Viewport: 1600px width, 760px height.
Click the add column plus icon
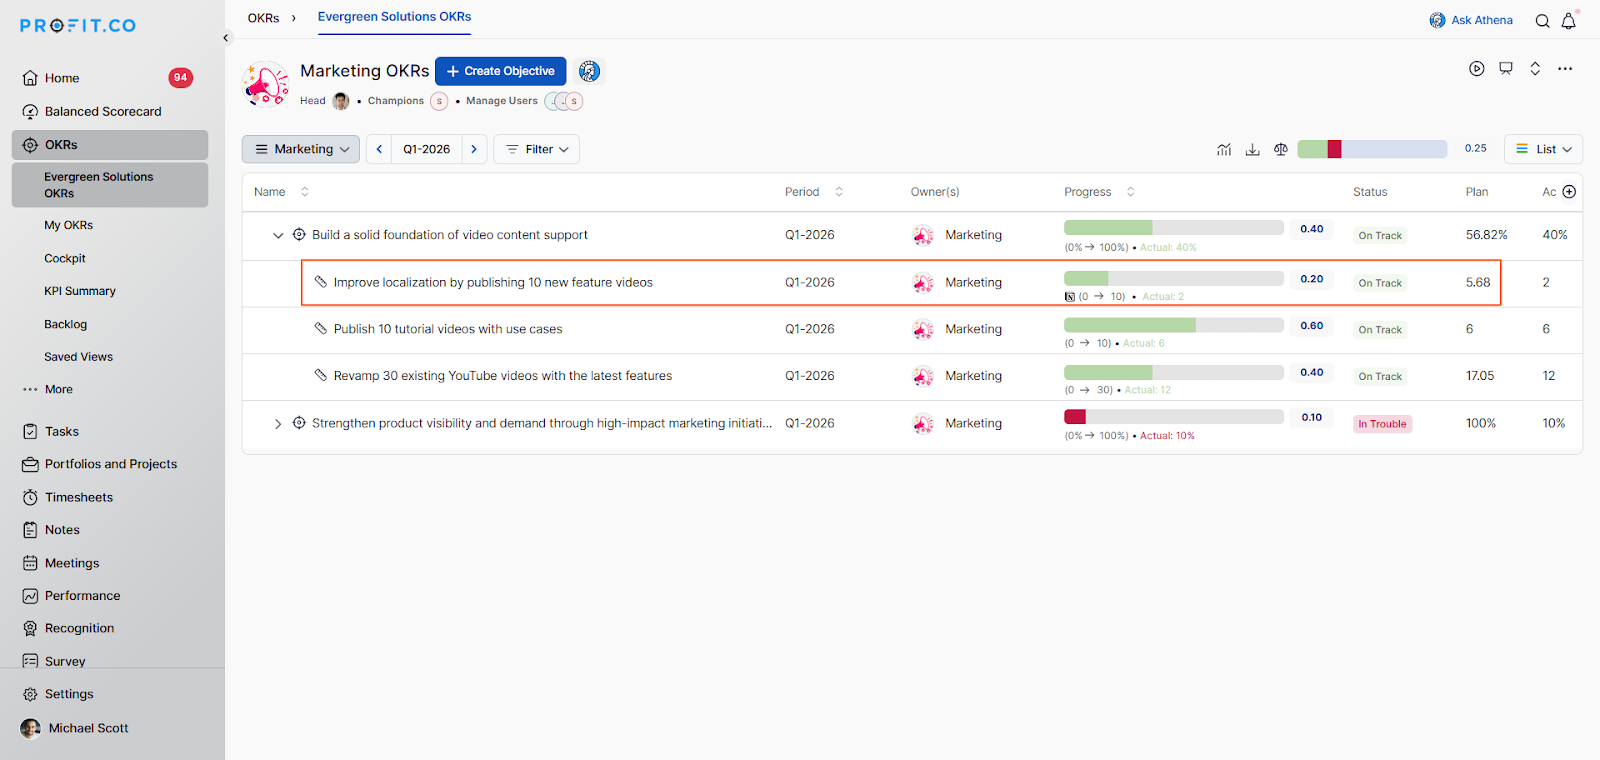1569,192
